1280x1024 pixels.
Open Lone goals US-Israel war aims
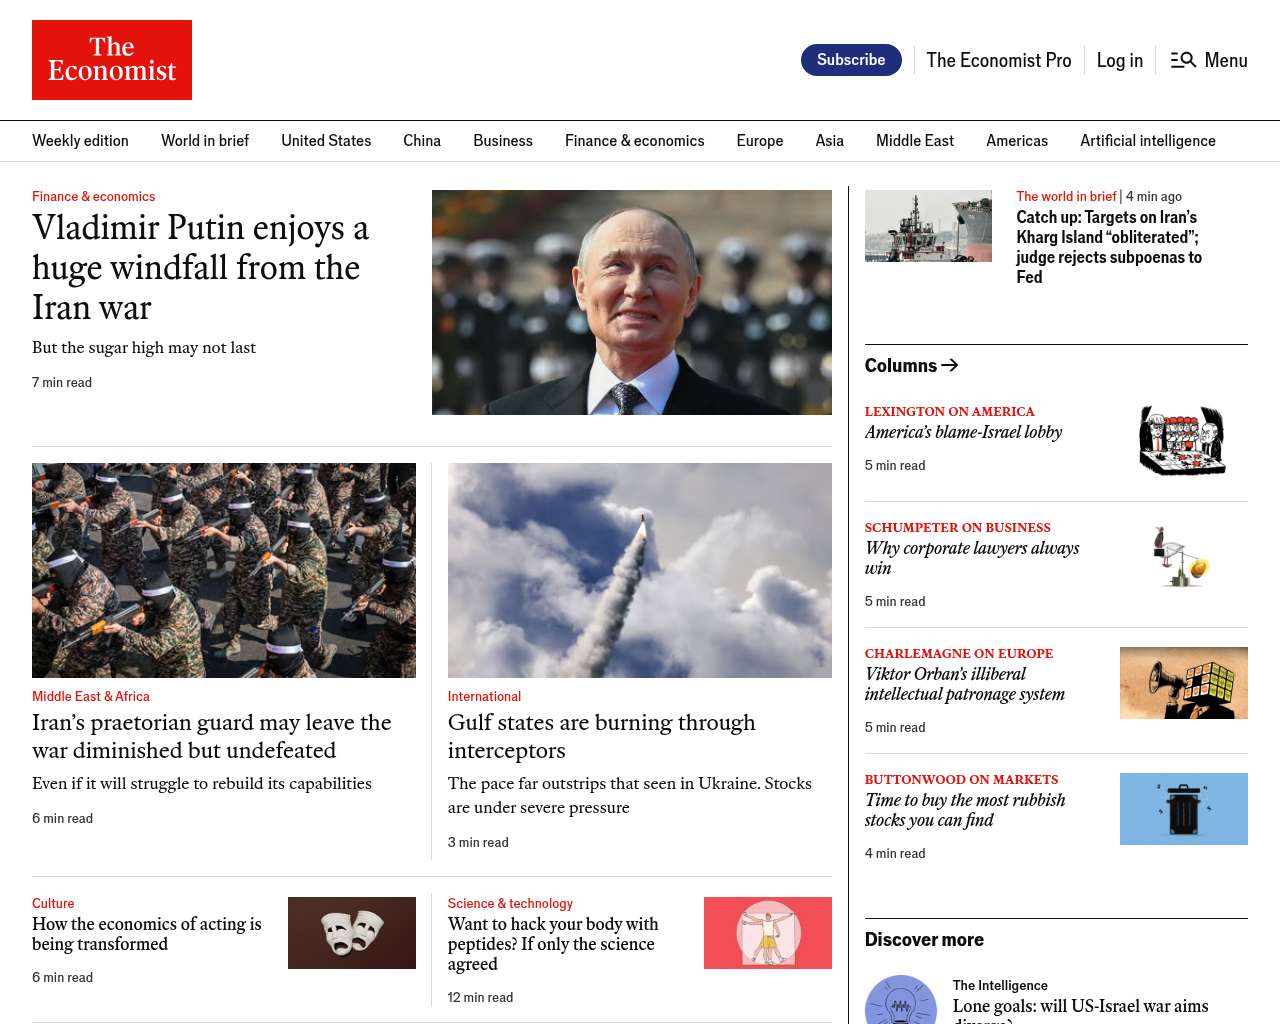(1080, 1010)
